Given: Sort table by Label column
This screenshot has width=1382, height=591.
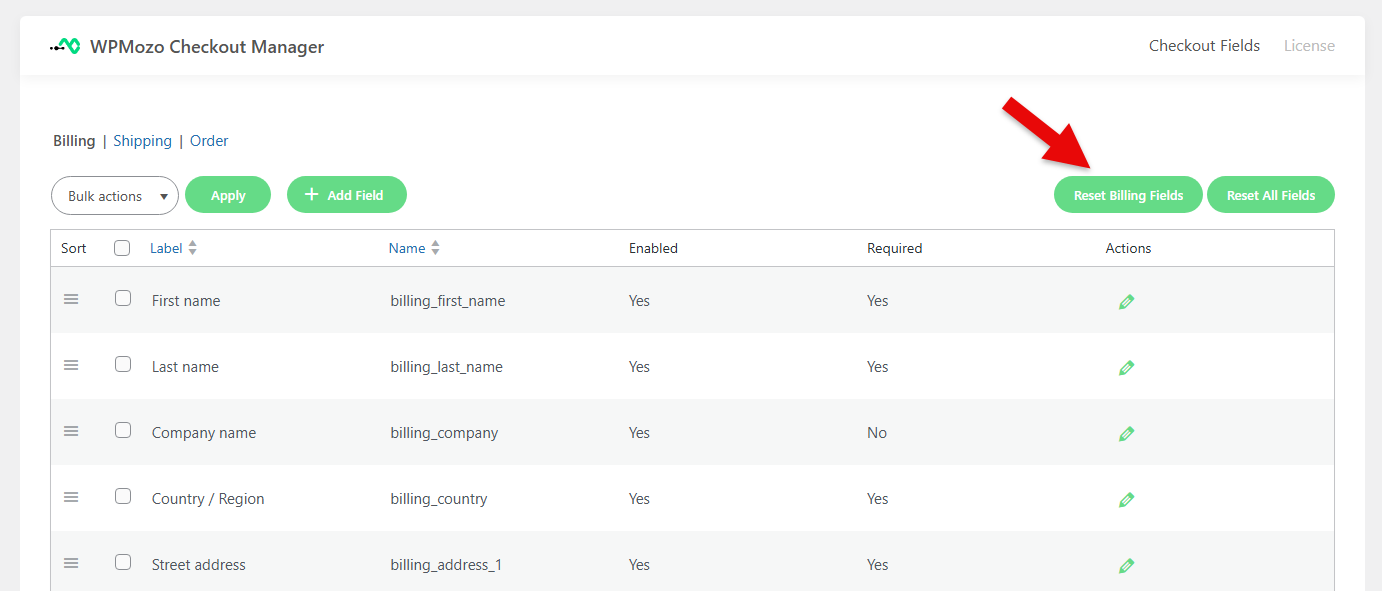Looking at the screenshot, I should (x=166, y=248).
